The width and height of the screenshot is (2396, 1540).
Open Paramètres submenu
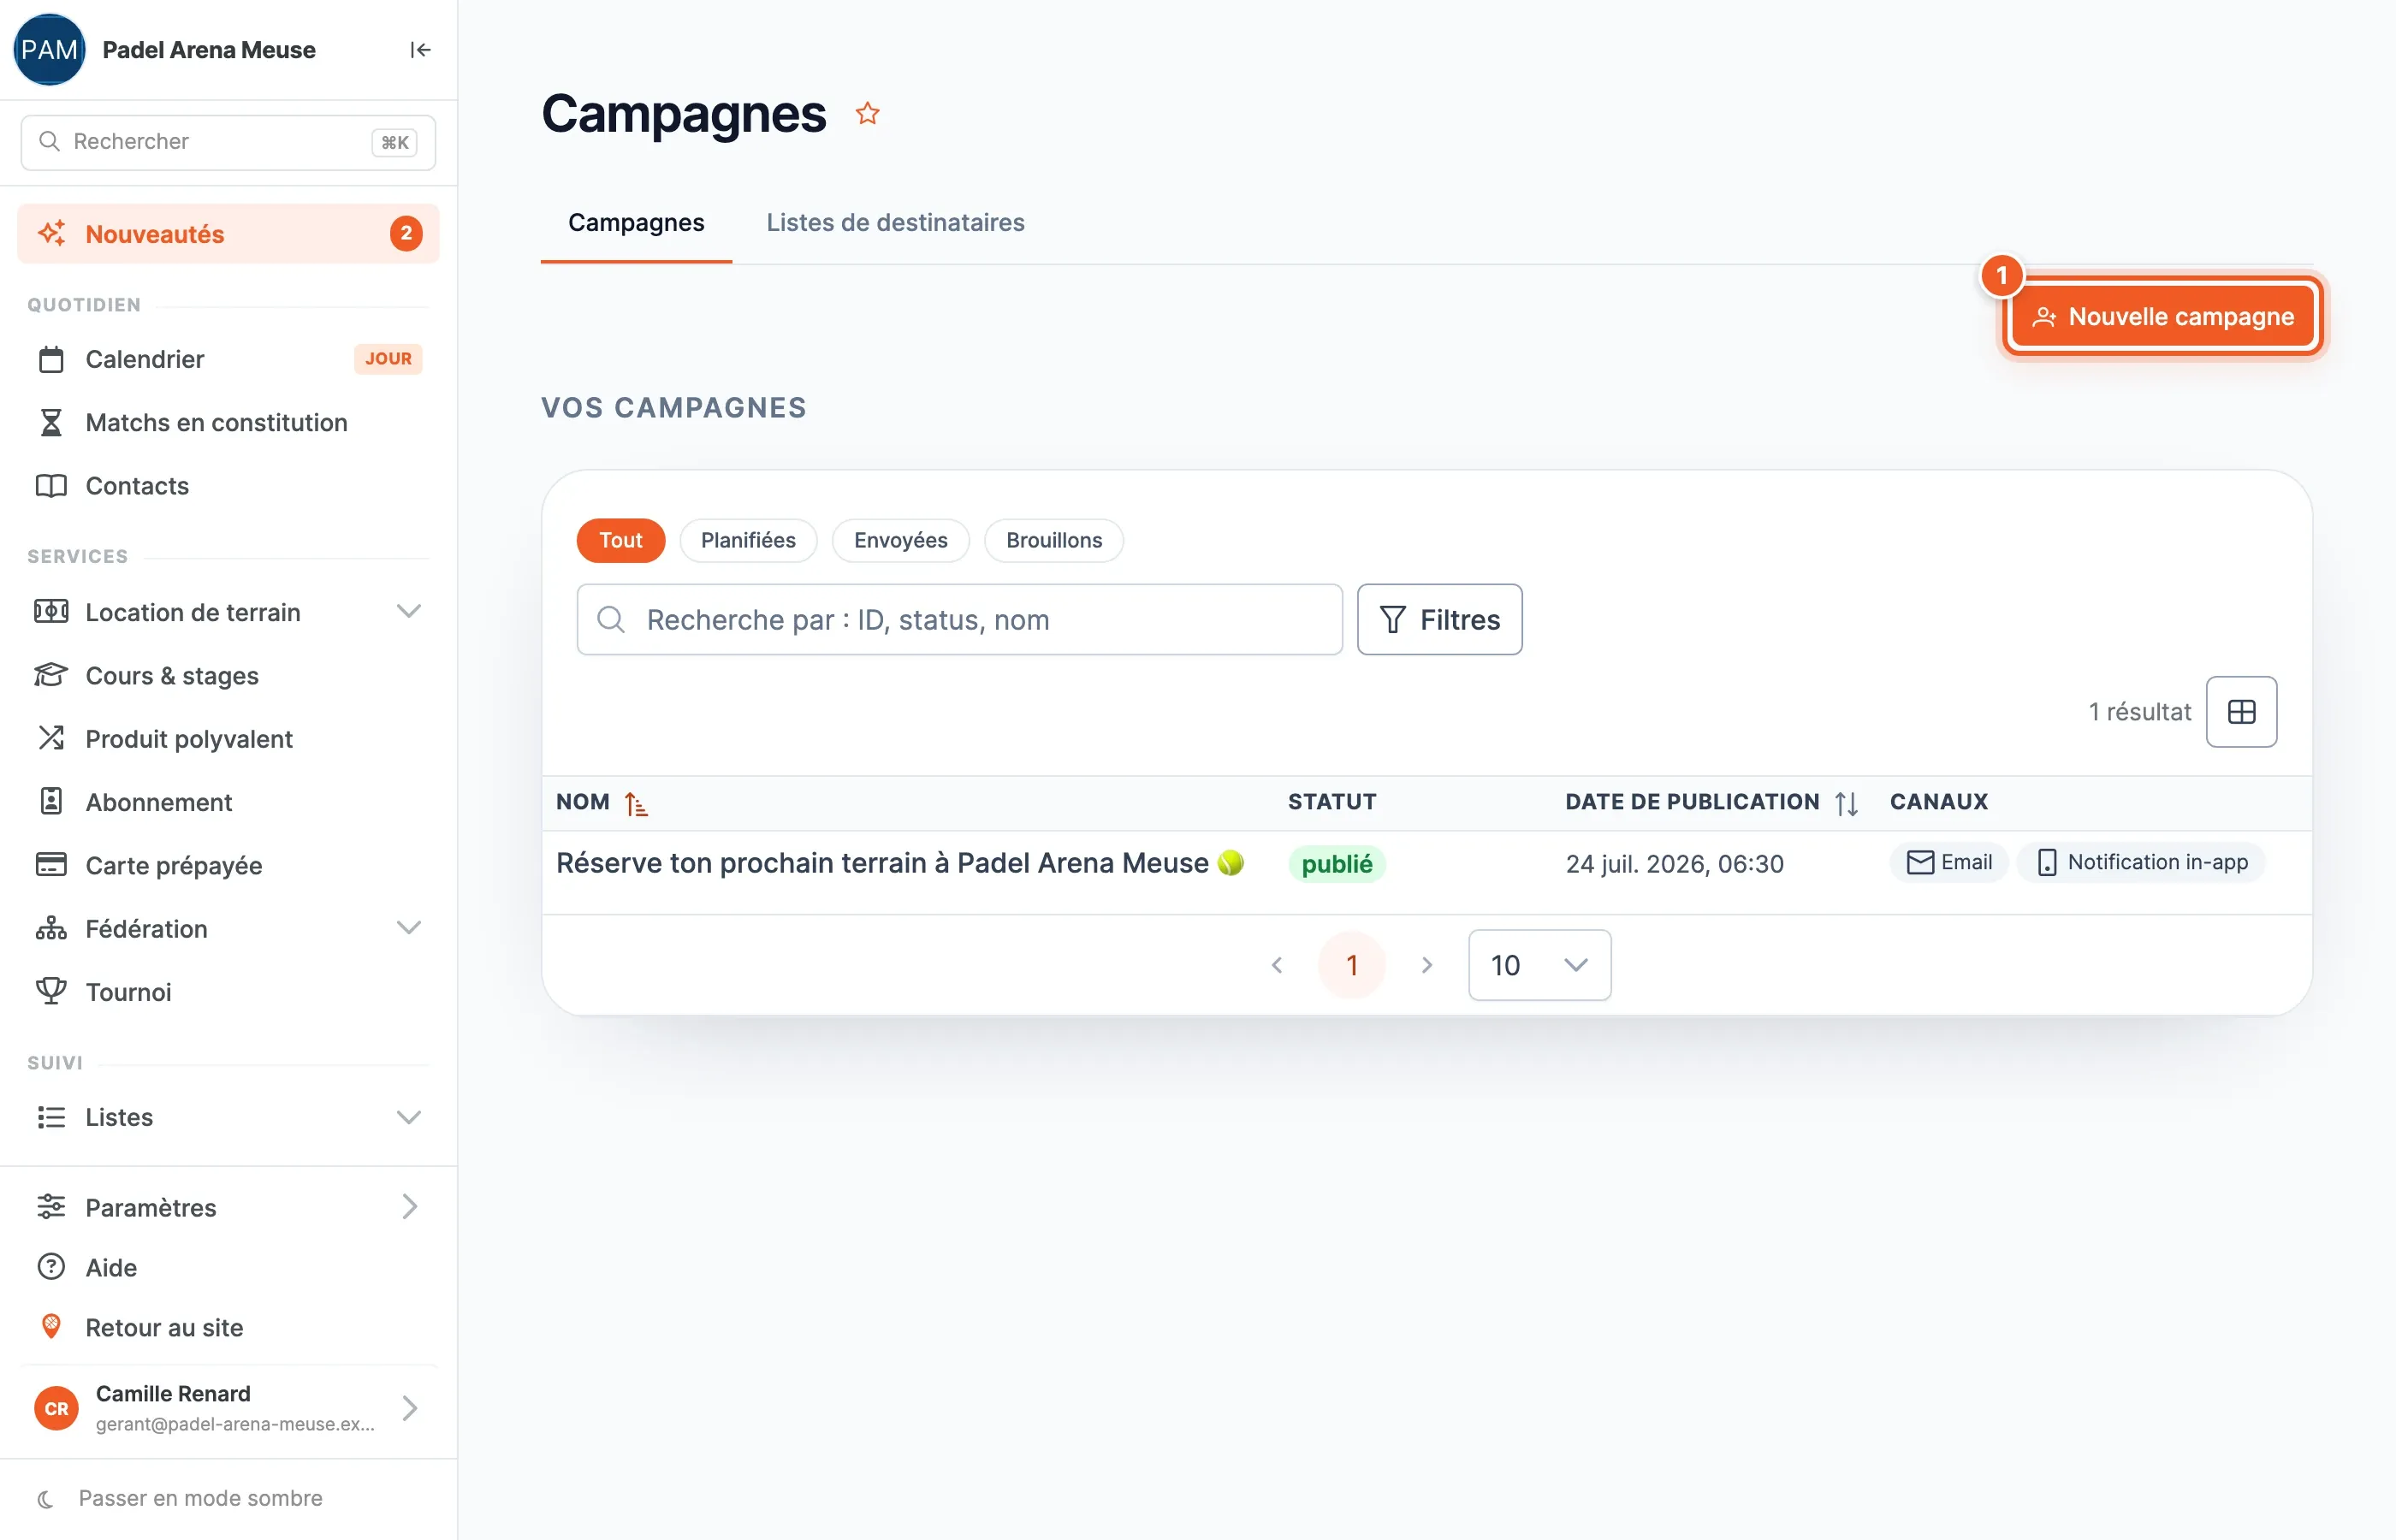(228, 1207)
